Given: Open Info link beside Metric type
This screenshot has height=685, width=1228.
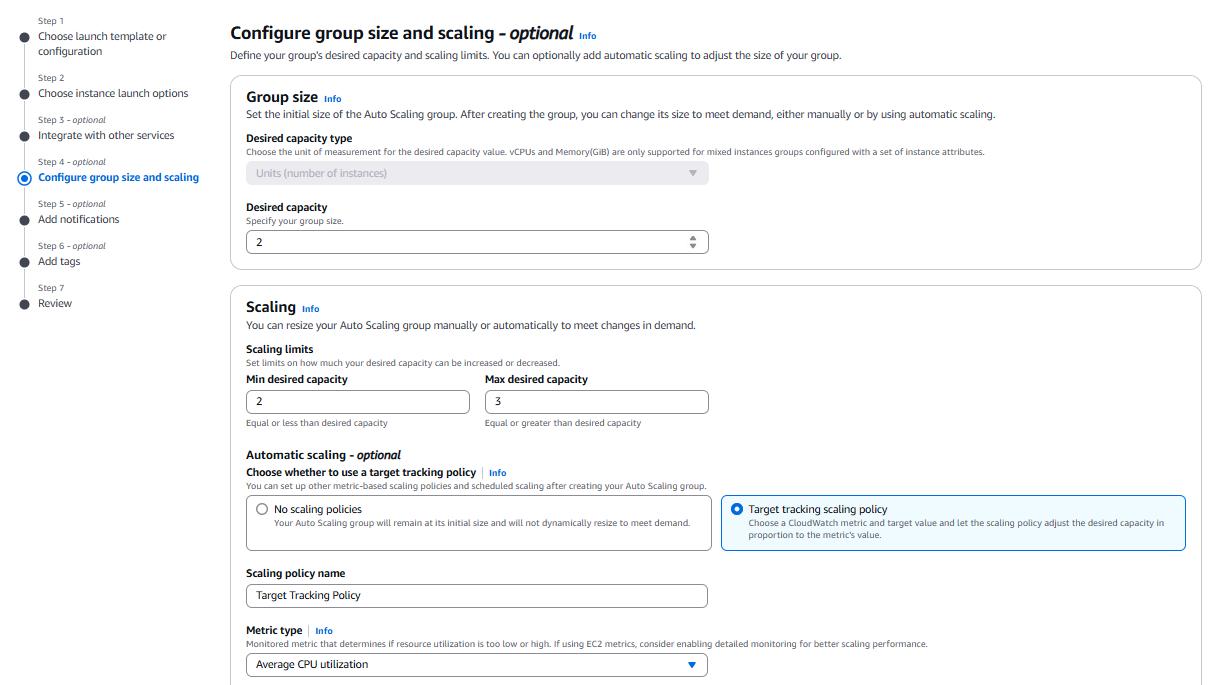Looking at the screenshot, I should coord(324,631).
